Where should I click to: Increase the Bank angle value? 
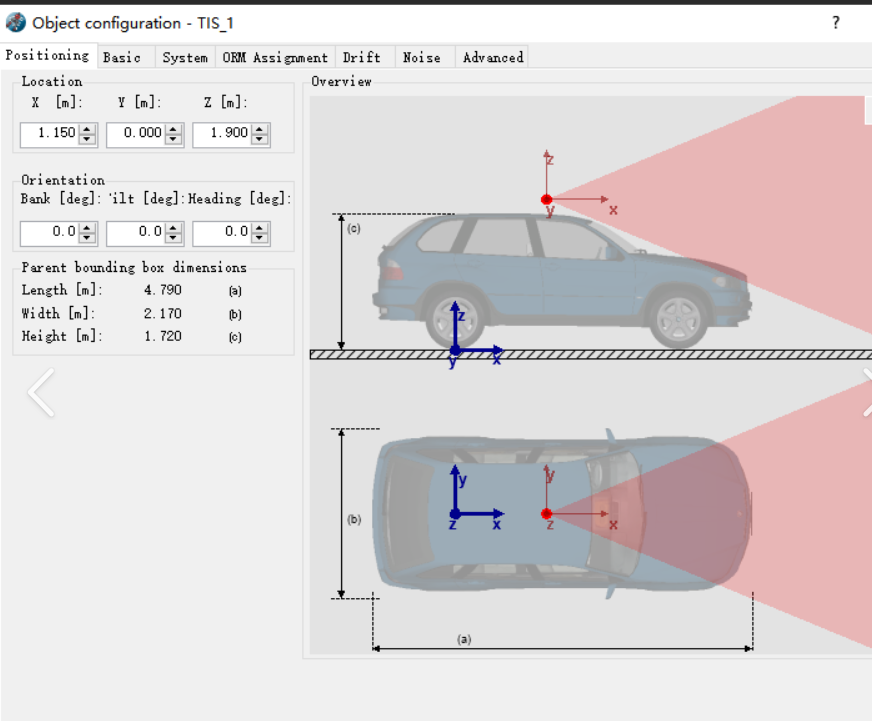pos(87,228)
